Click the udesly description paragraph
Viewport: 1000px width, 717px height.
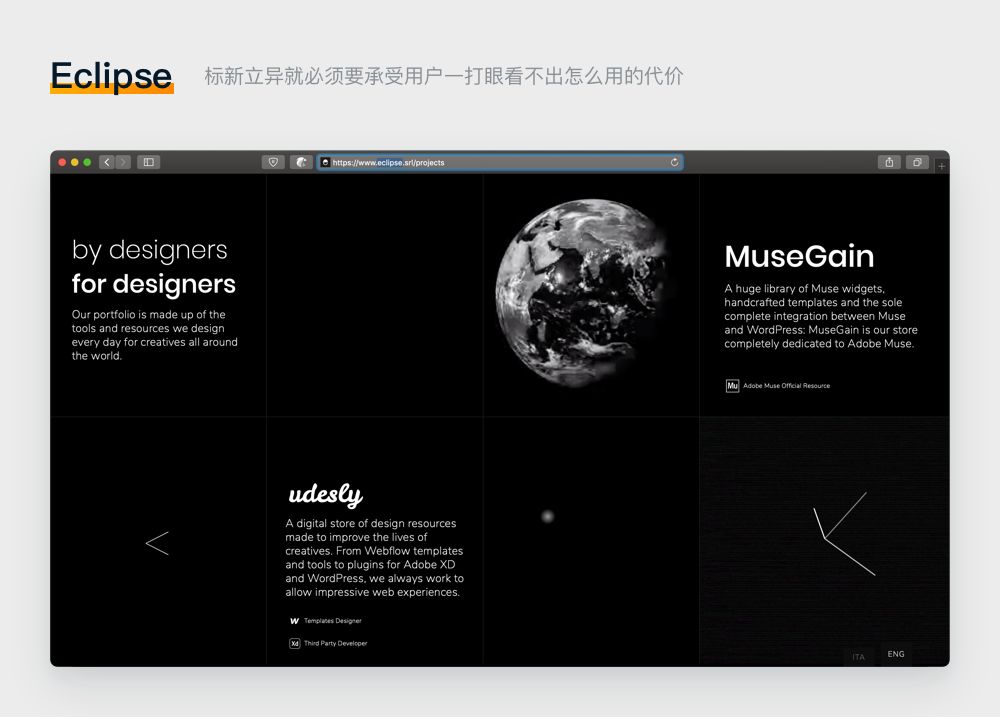tap(374, 558)
